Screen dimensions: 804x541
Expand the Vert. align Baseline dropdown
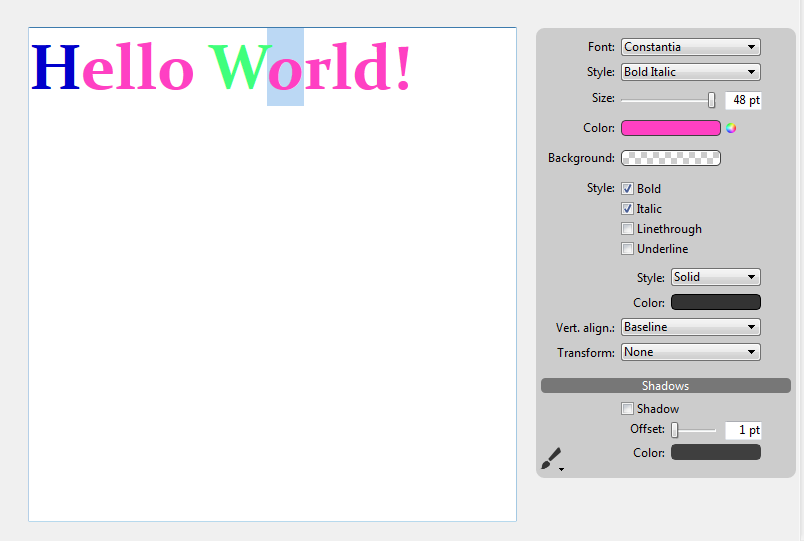(x=690, y=327)
